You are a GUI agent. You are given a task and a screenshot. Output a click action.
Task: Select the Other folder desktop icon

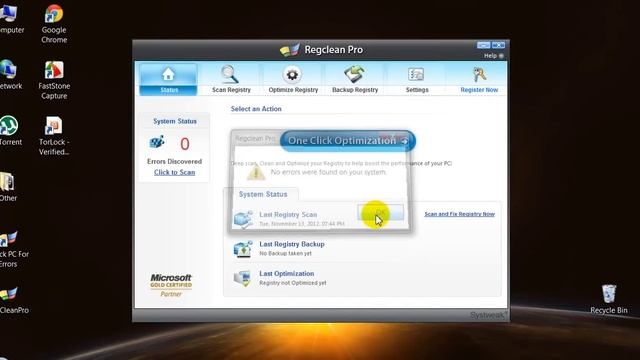(8, 187)
